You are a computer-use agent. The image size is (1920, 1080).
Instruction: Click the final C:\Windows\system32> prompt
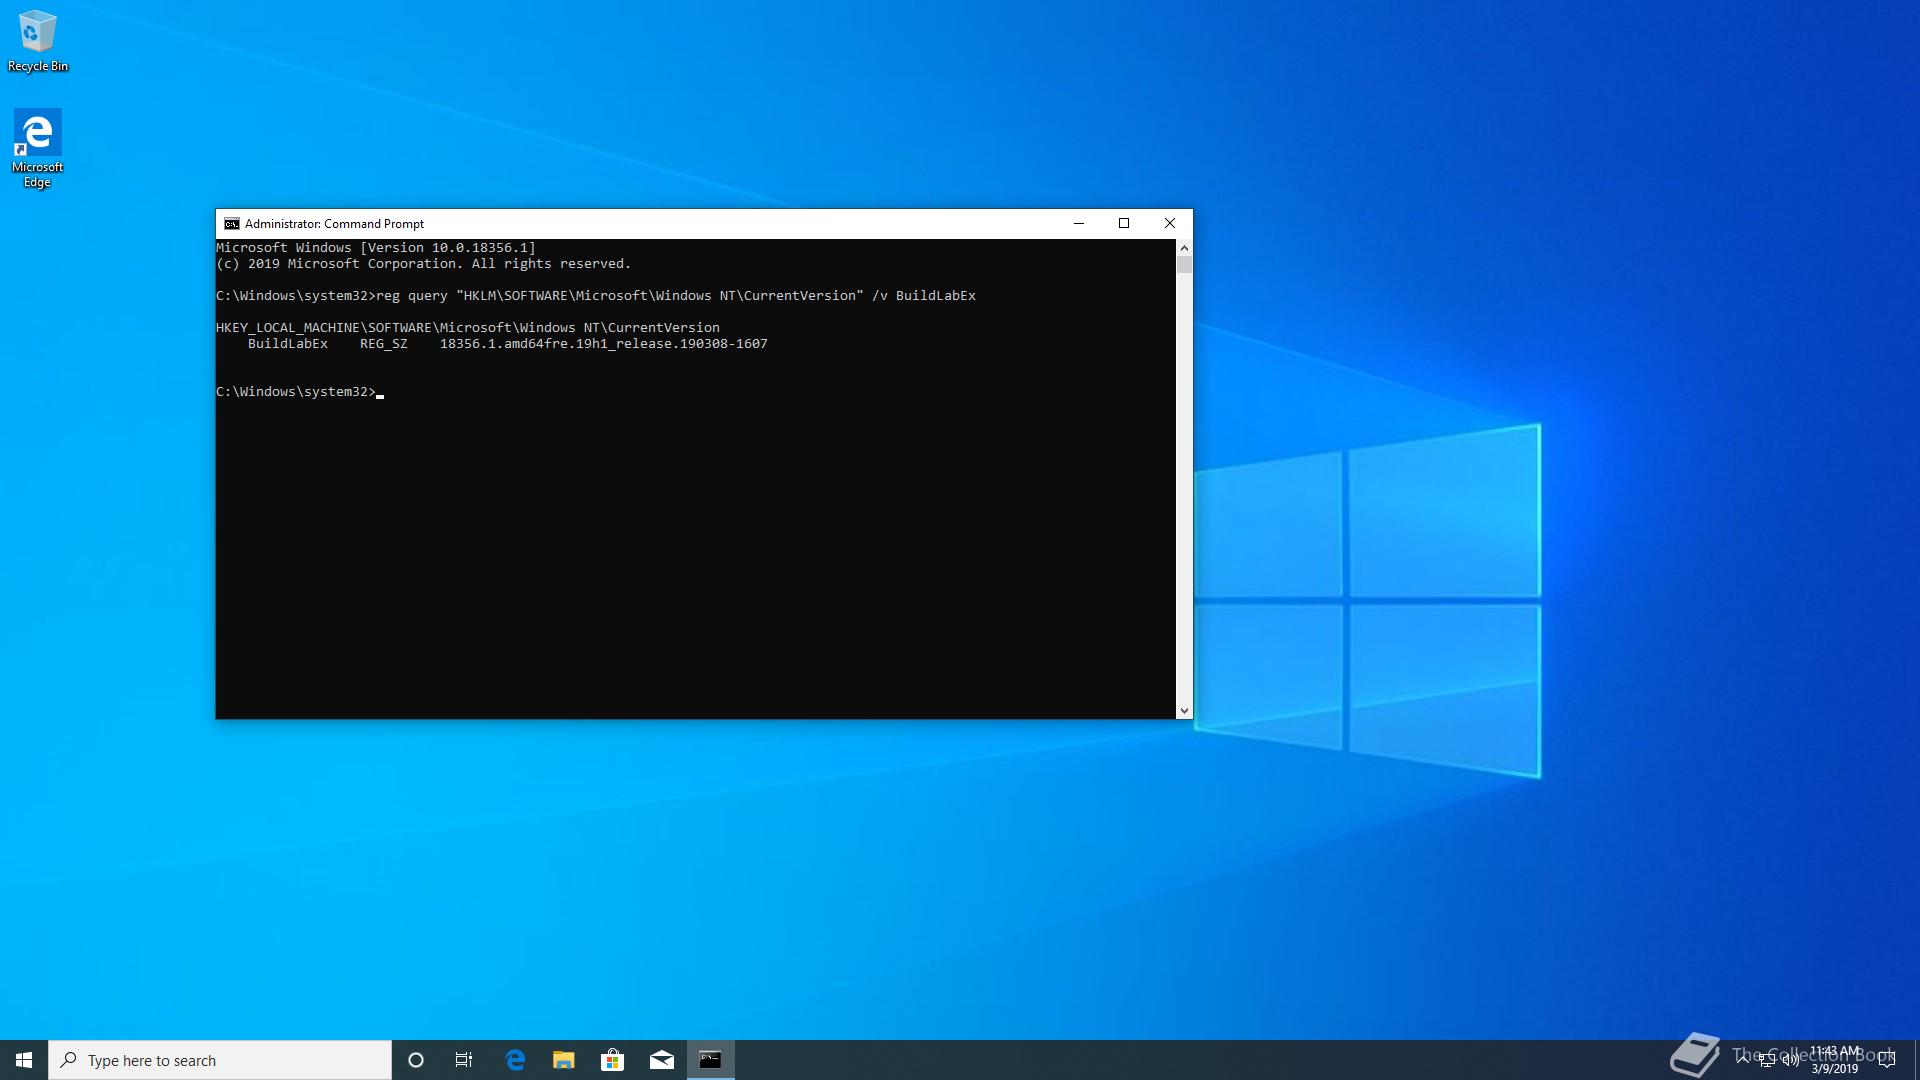click(x=296, y=391)
